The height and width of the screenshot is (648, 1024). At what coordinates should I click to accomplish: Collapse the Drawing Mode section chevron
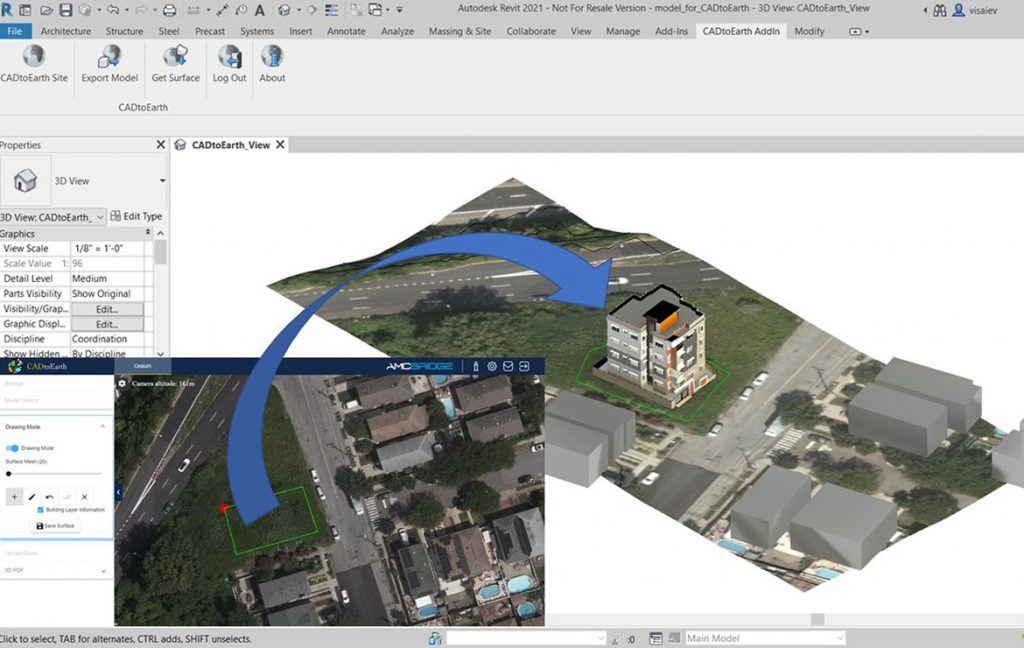click(103, 425)
